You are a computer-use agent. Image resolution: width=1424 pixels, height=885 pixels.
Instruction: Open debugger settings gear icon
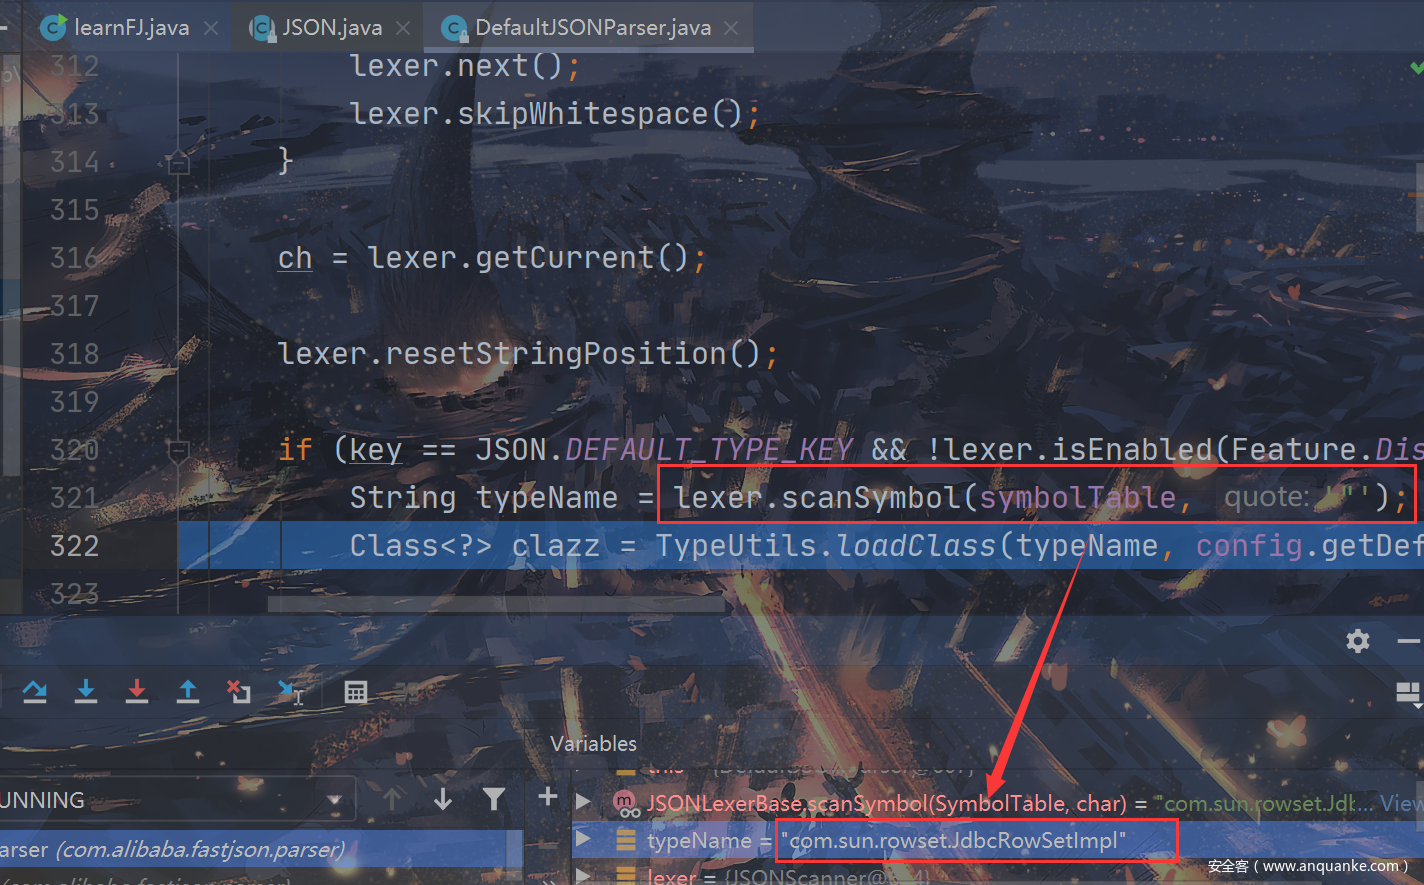pyautogui.click(x=1357, y=640)
